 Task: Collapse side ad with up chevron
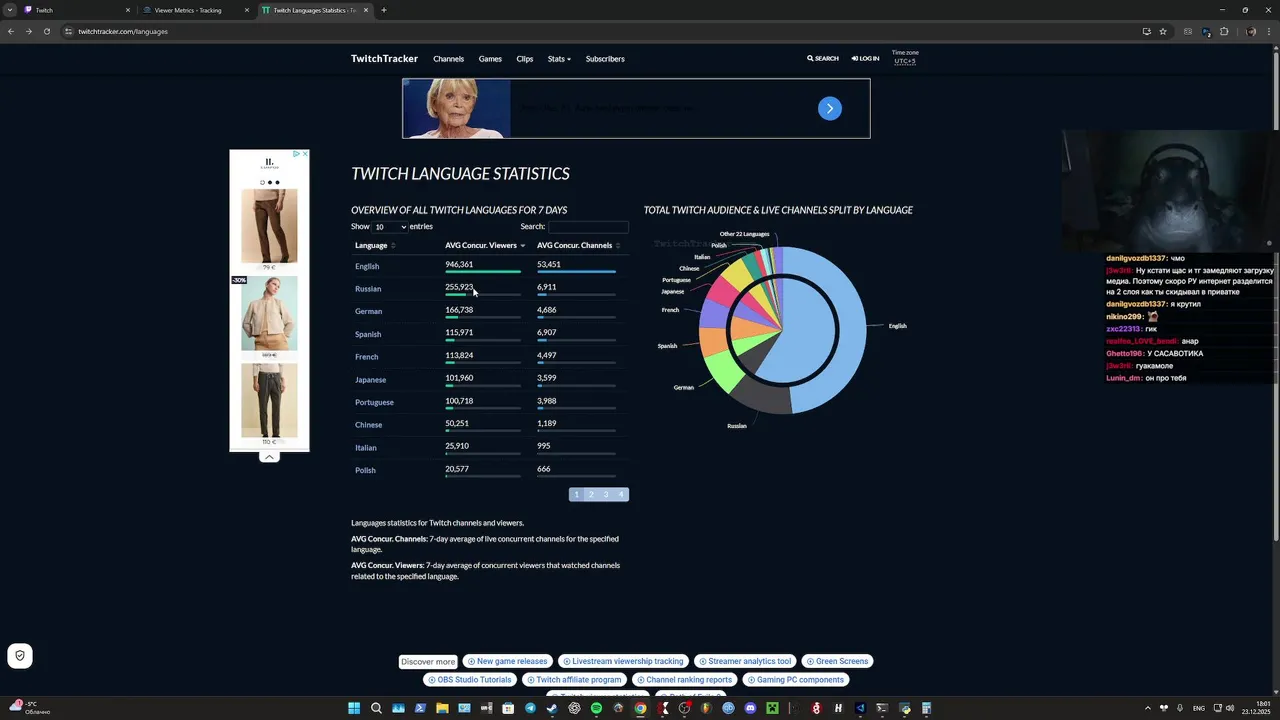click(x=269, y=457)
